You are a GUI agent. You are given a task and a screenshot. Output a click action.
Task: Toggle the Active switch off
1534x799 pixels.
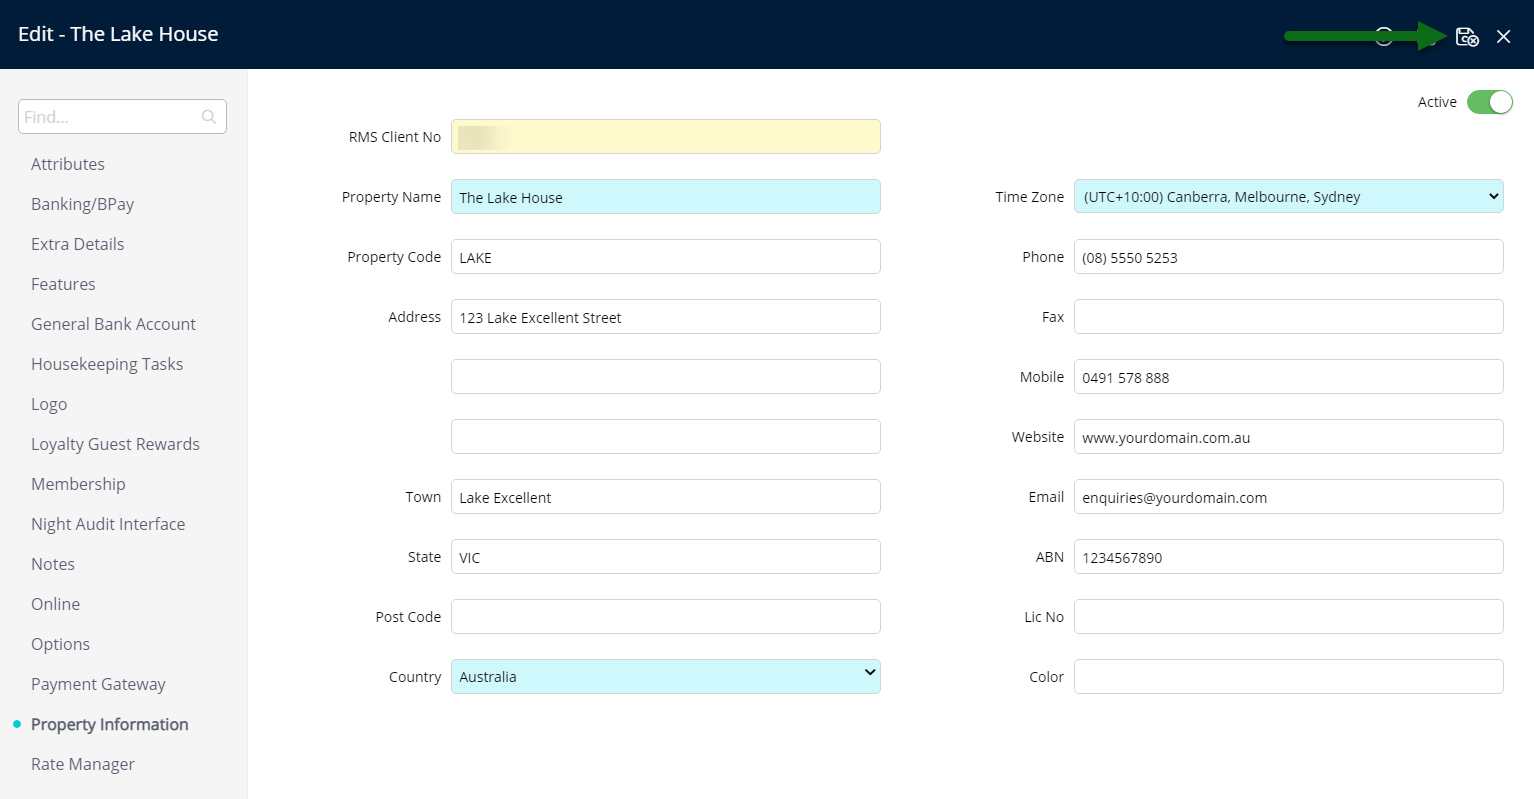[x=1490, y=102]
